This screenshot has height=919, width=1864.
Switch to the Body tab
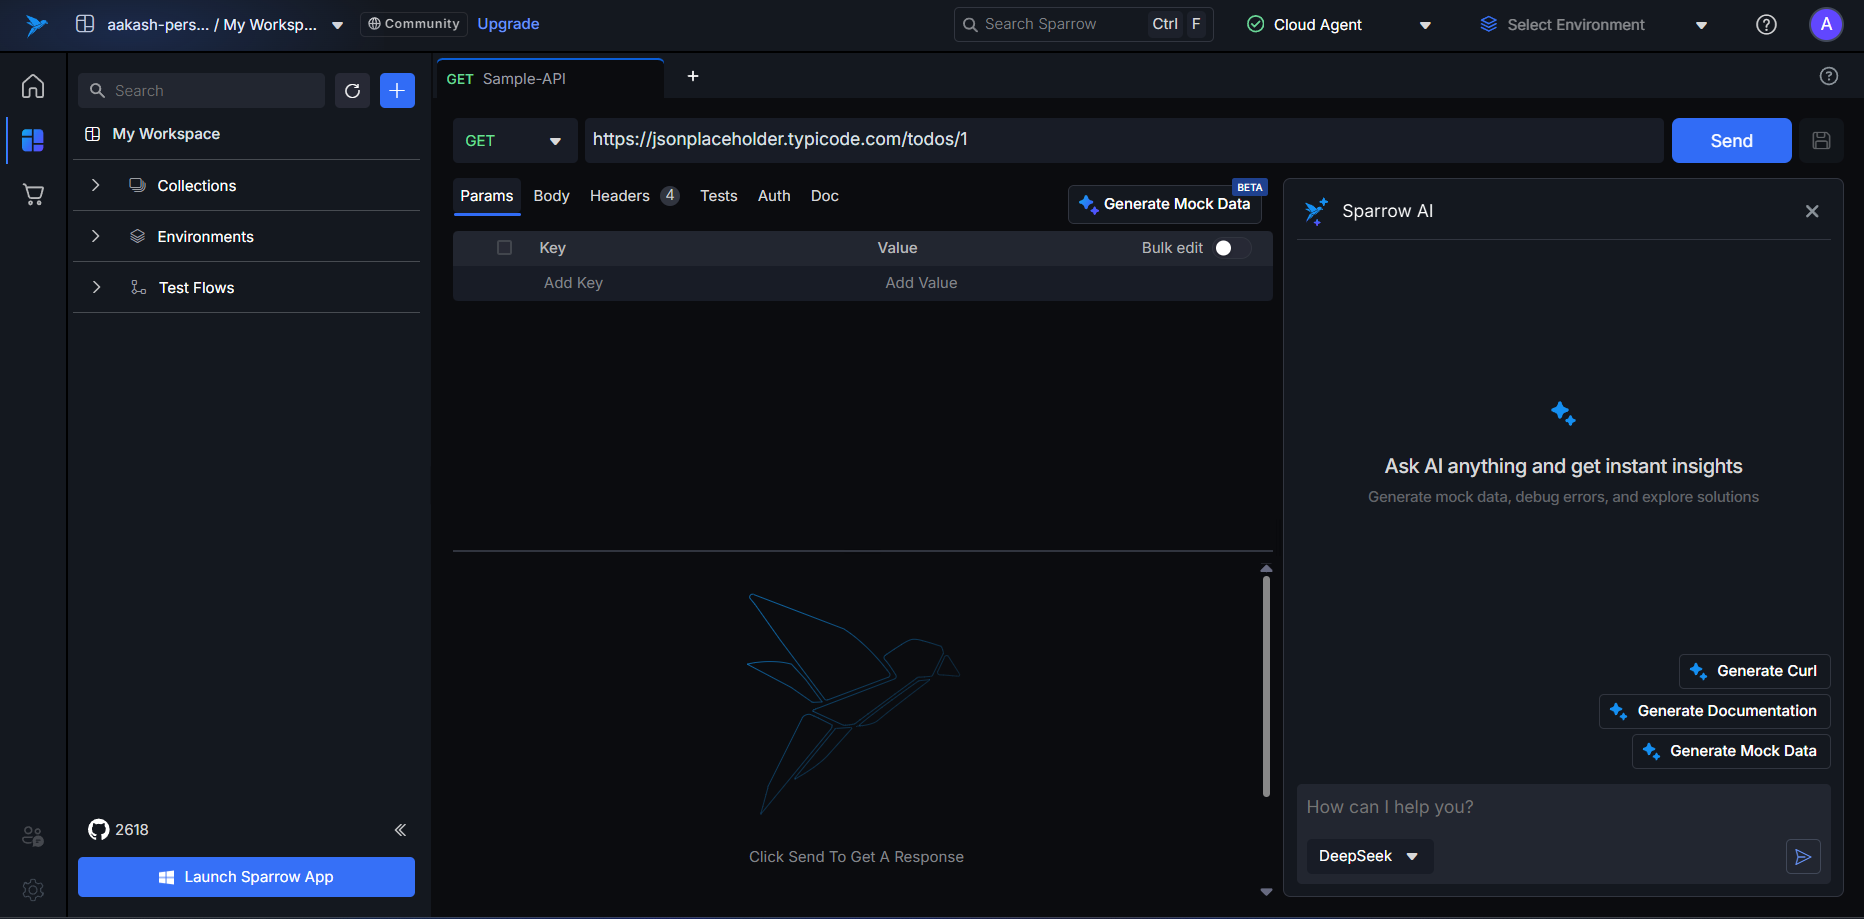coord(551,196)
